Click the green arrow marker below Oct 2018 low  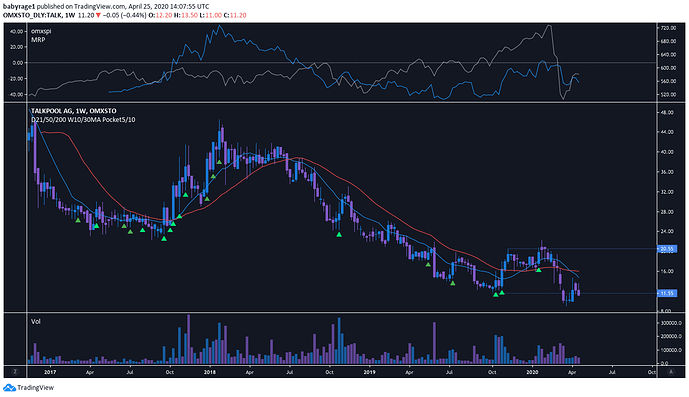[339, 235]
